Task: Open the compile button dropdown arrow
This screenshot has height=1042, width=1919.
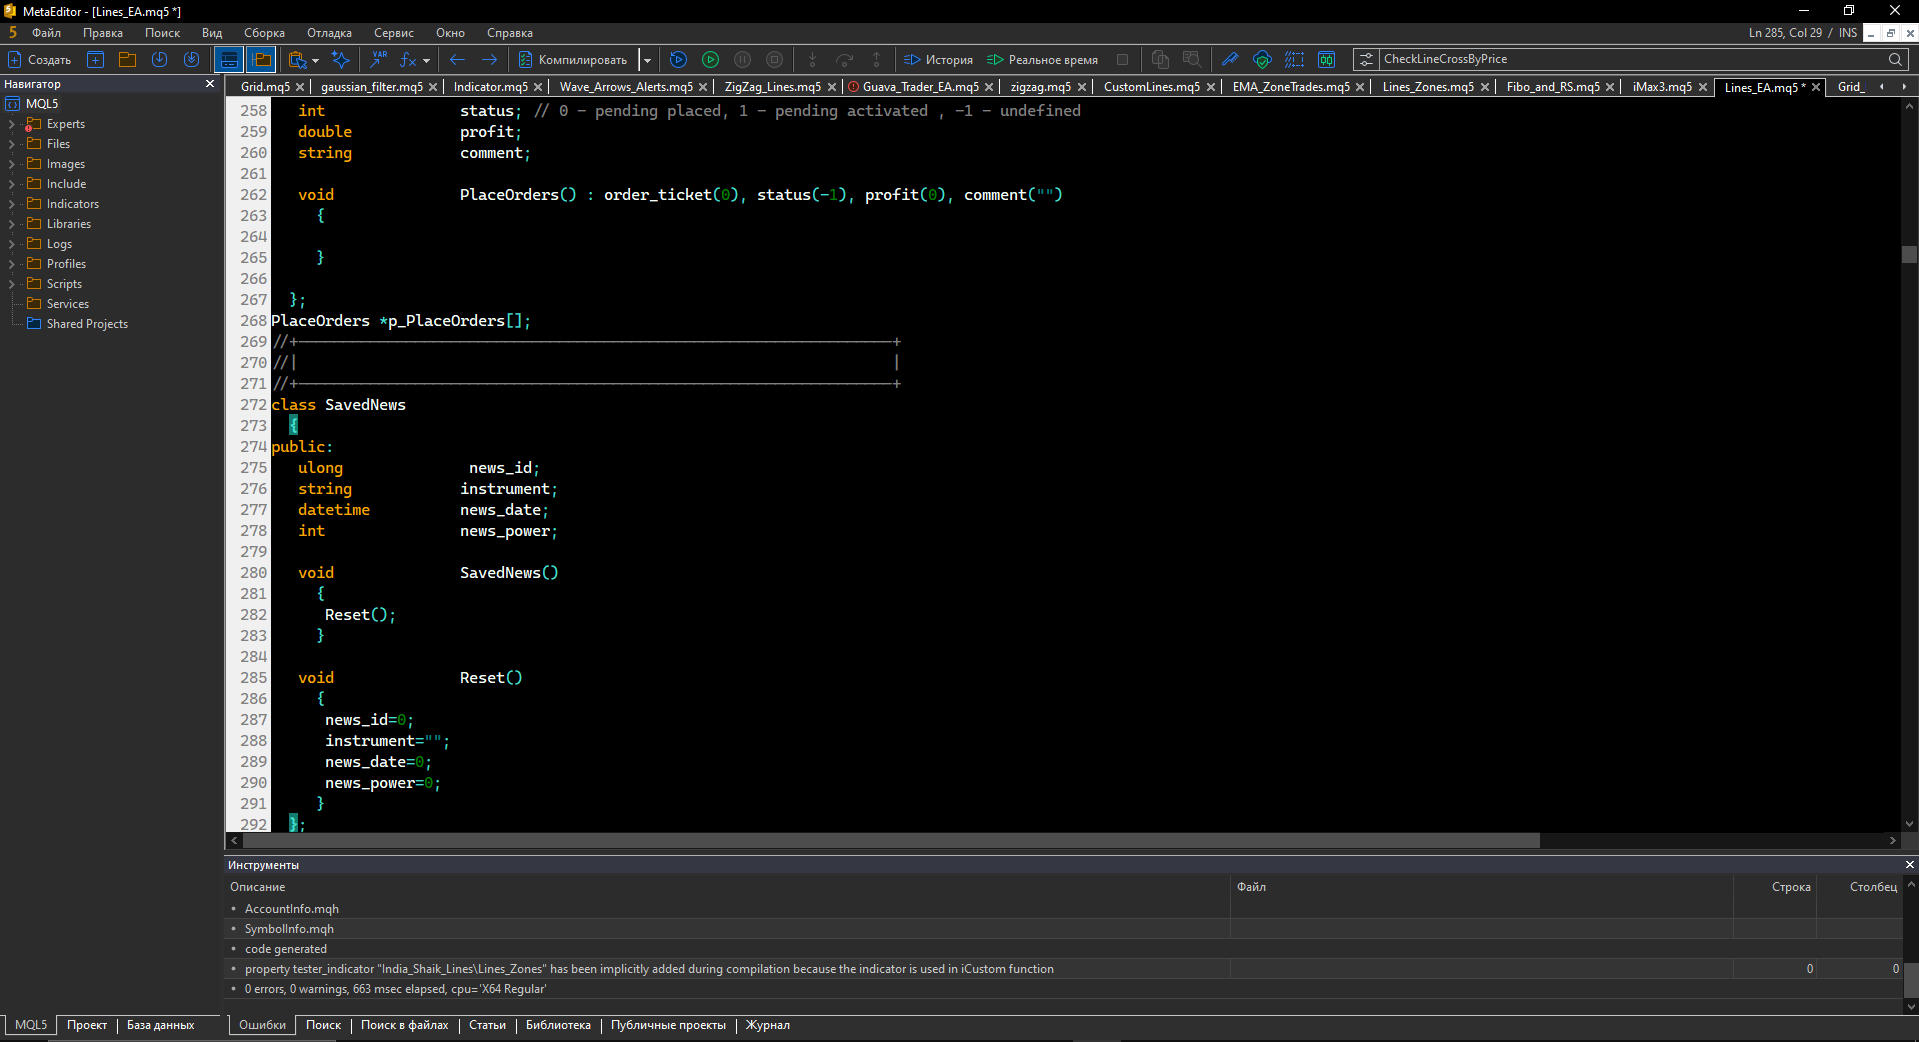Action: coord(647,60)
